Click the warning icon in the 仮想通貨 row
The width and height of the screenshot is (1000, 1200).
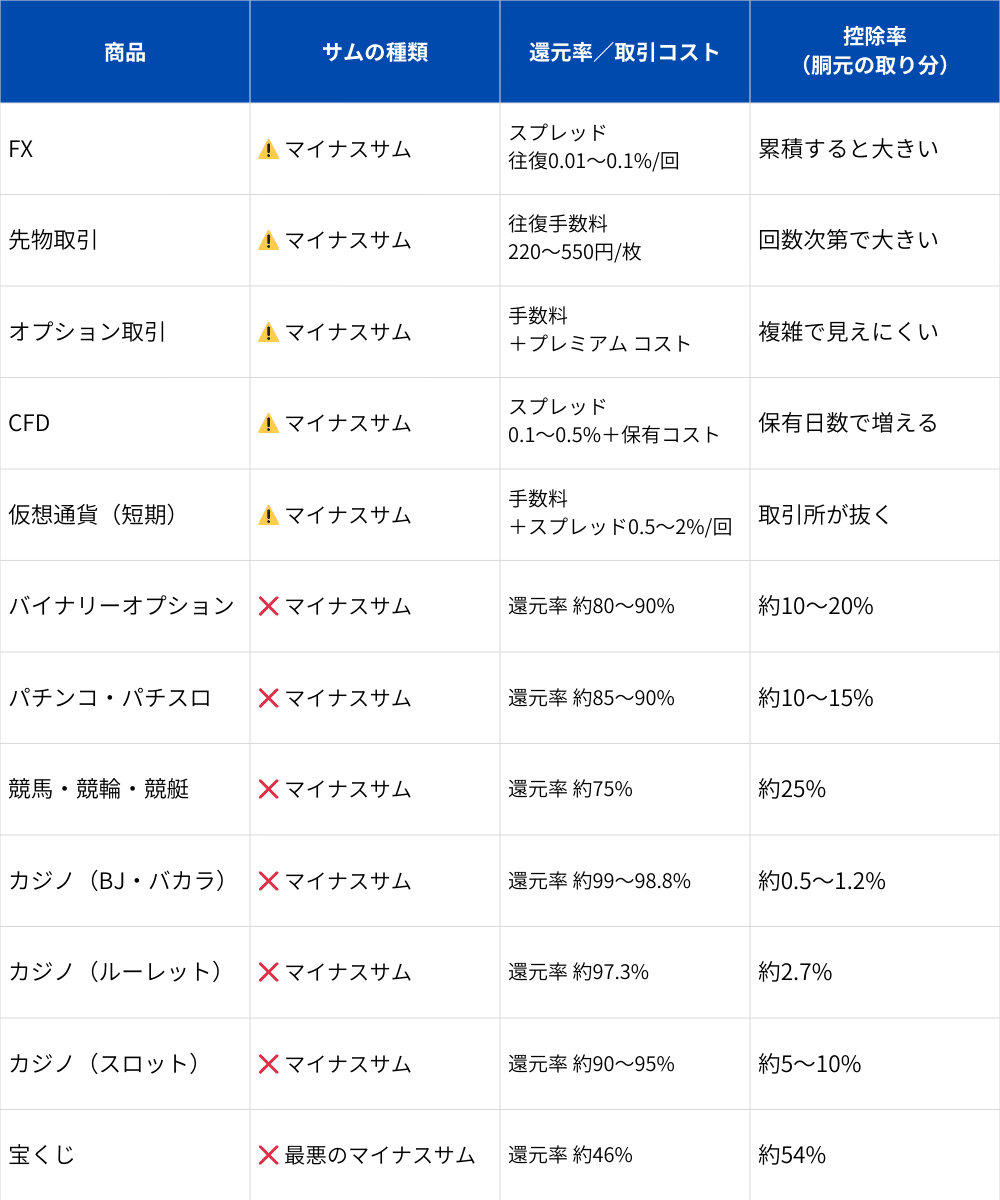(x=268, y=515)
